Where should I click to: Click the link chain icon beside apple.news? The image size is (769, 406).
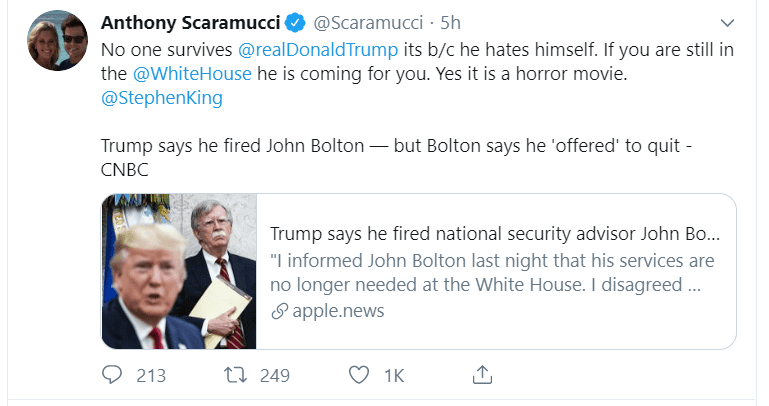coord(281,311)
